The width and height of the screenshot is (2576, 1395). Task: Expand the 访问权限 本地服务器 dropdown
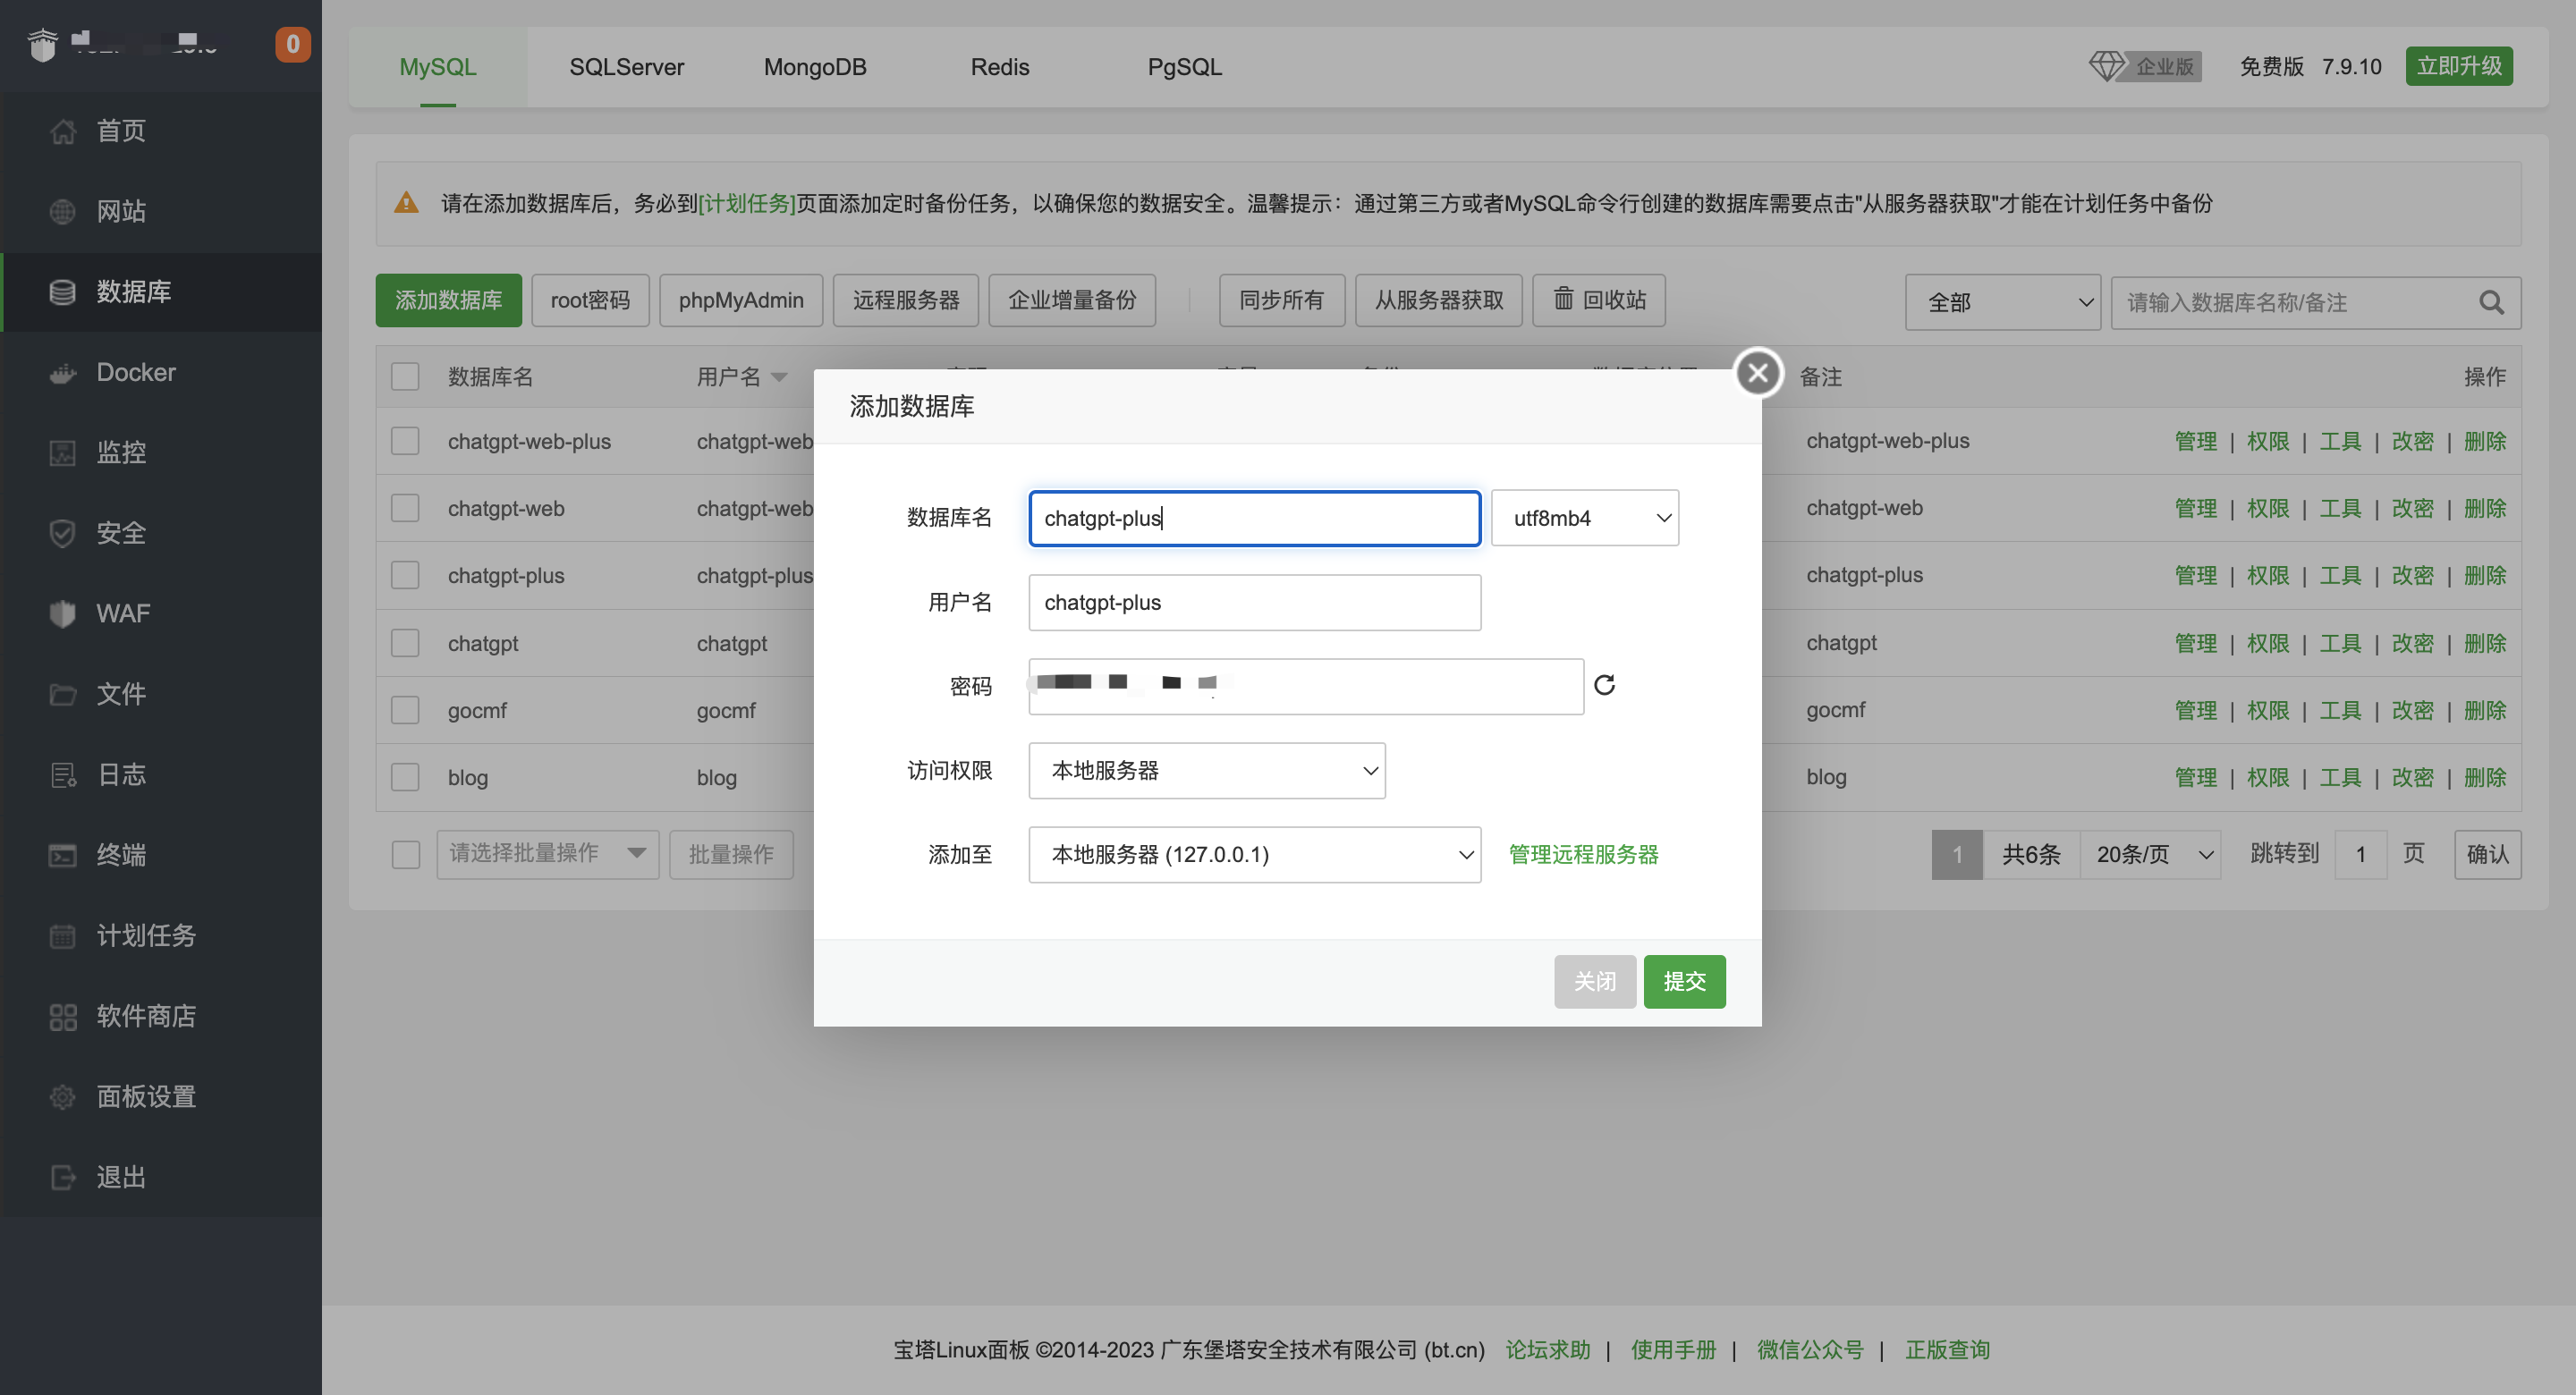point(1206,770)
